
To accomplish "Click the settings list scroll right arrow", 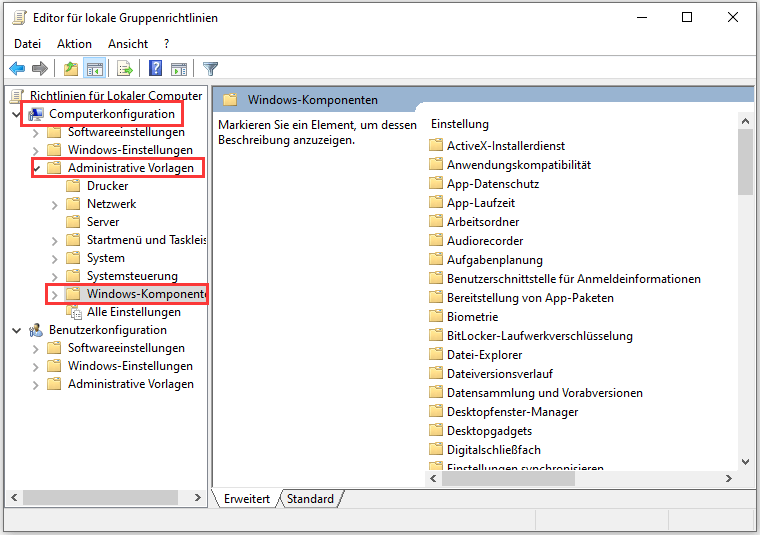I will (x=728, y=479).
